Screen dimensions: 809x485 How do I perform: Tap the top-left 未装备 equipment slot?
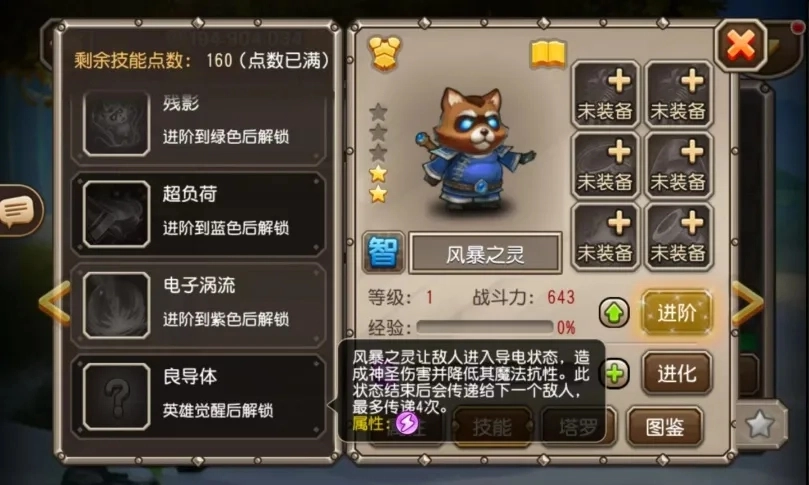coord(605,94)
